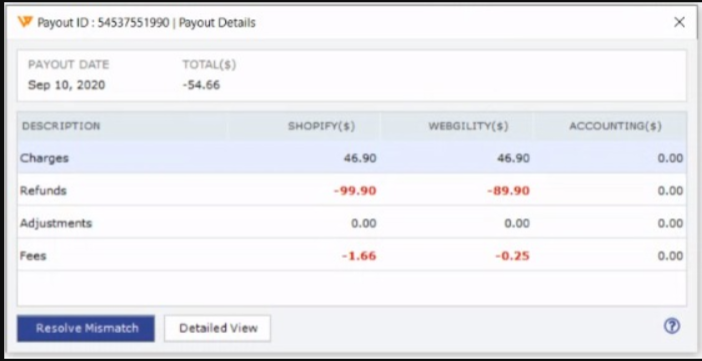Click Shopify fees value -1.66
Screen dimensions: 702x361
[x=359, y=256]
